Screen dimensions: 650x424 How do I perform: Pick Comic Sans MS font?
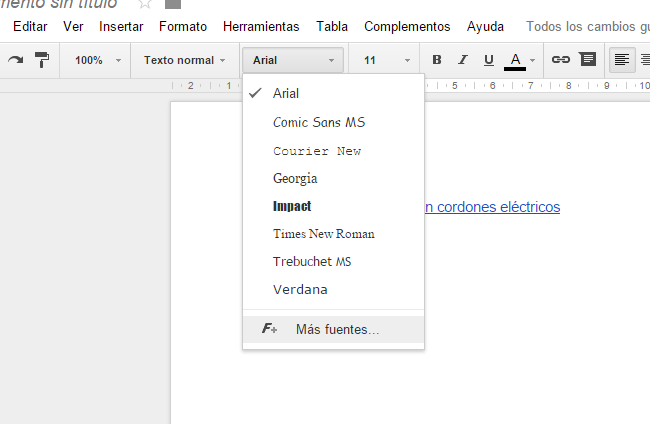[319, 122]
